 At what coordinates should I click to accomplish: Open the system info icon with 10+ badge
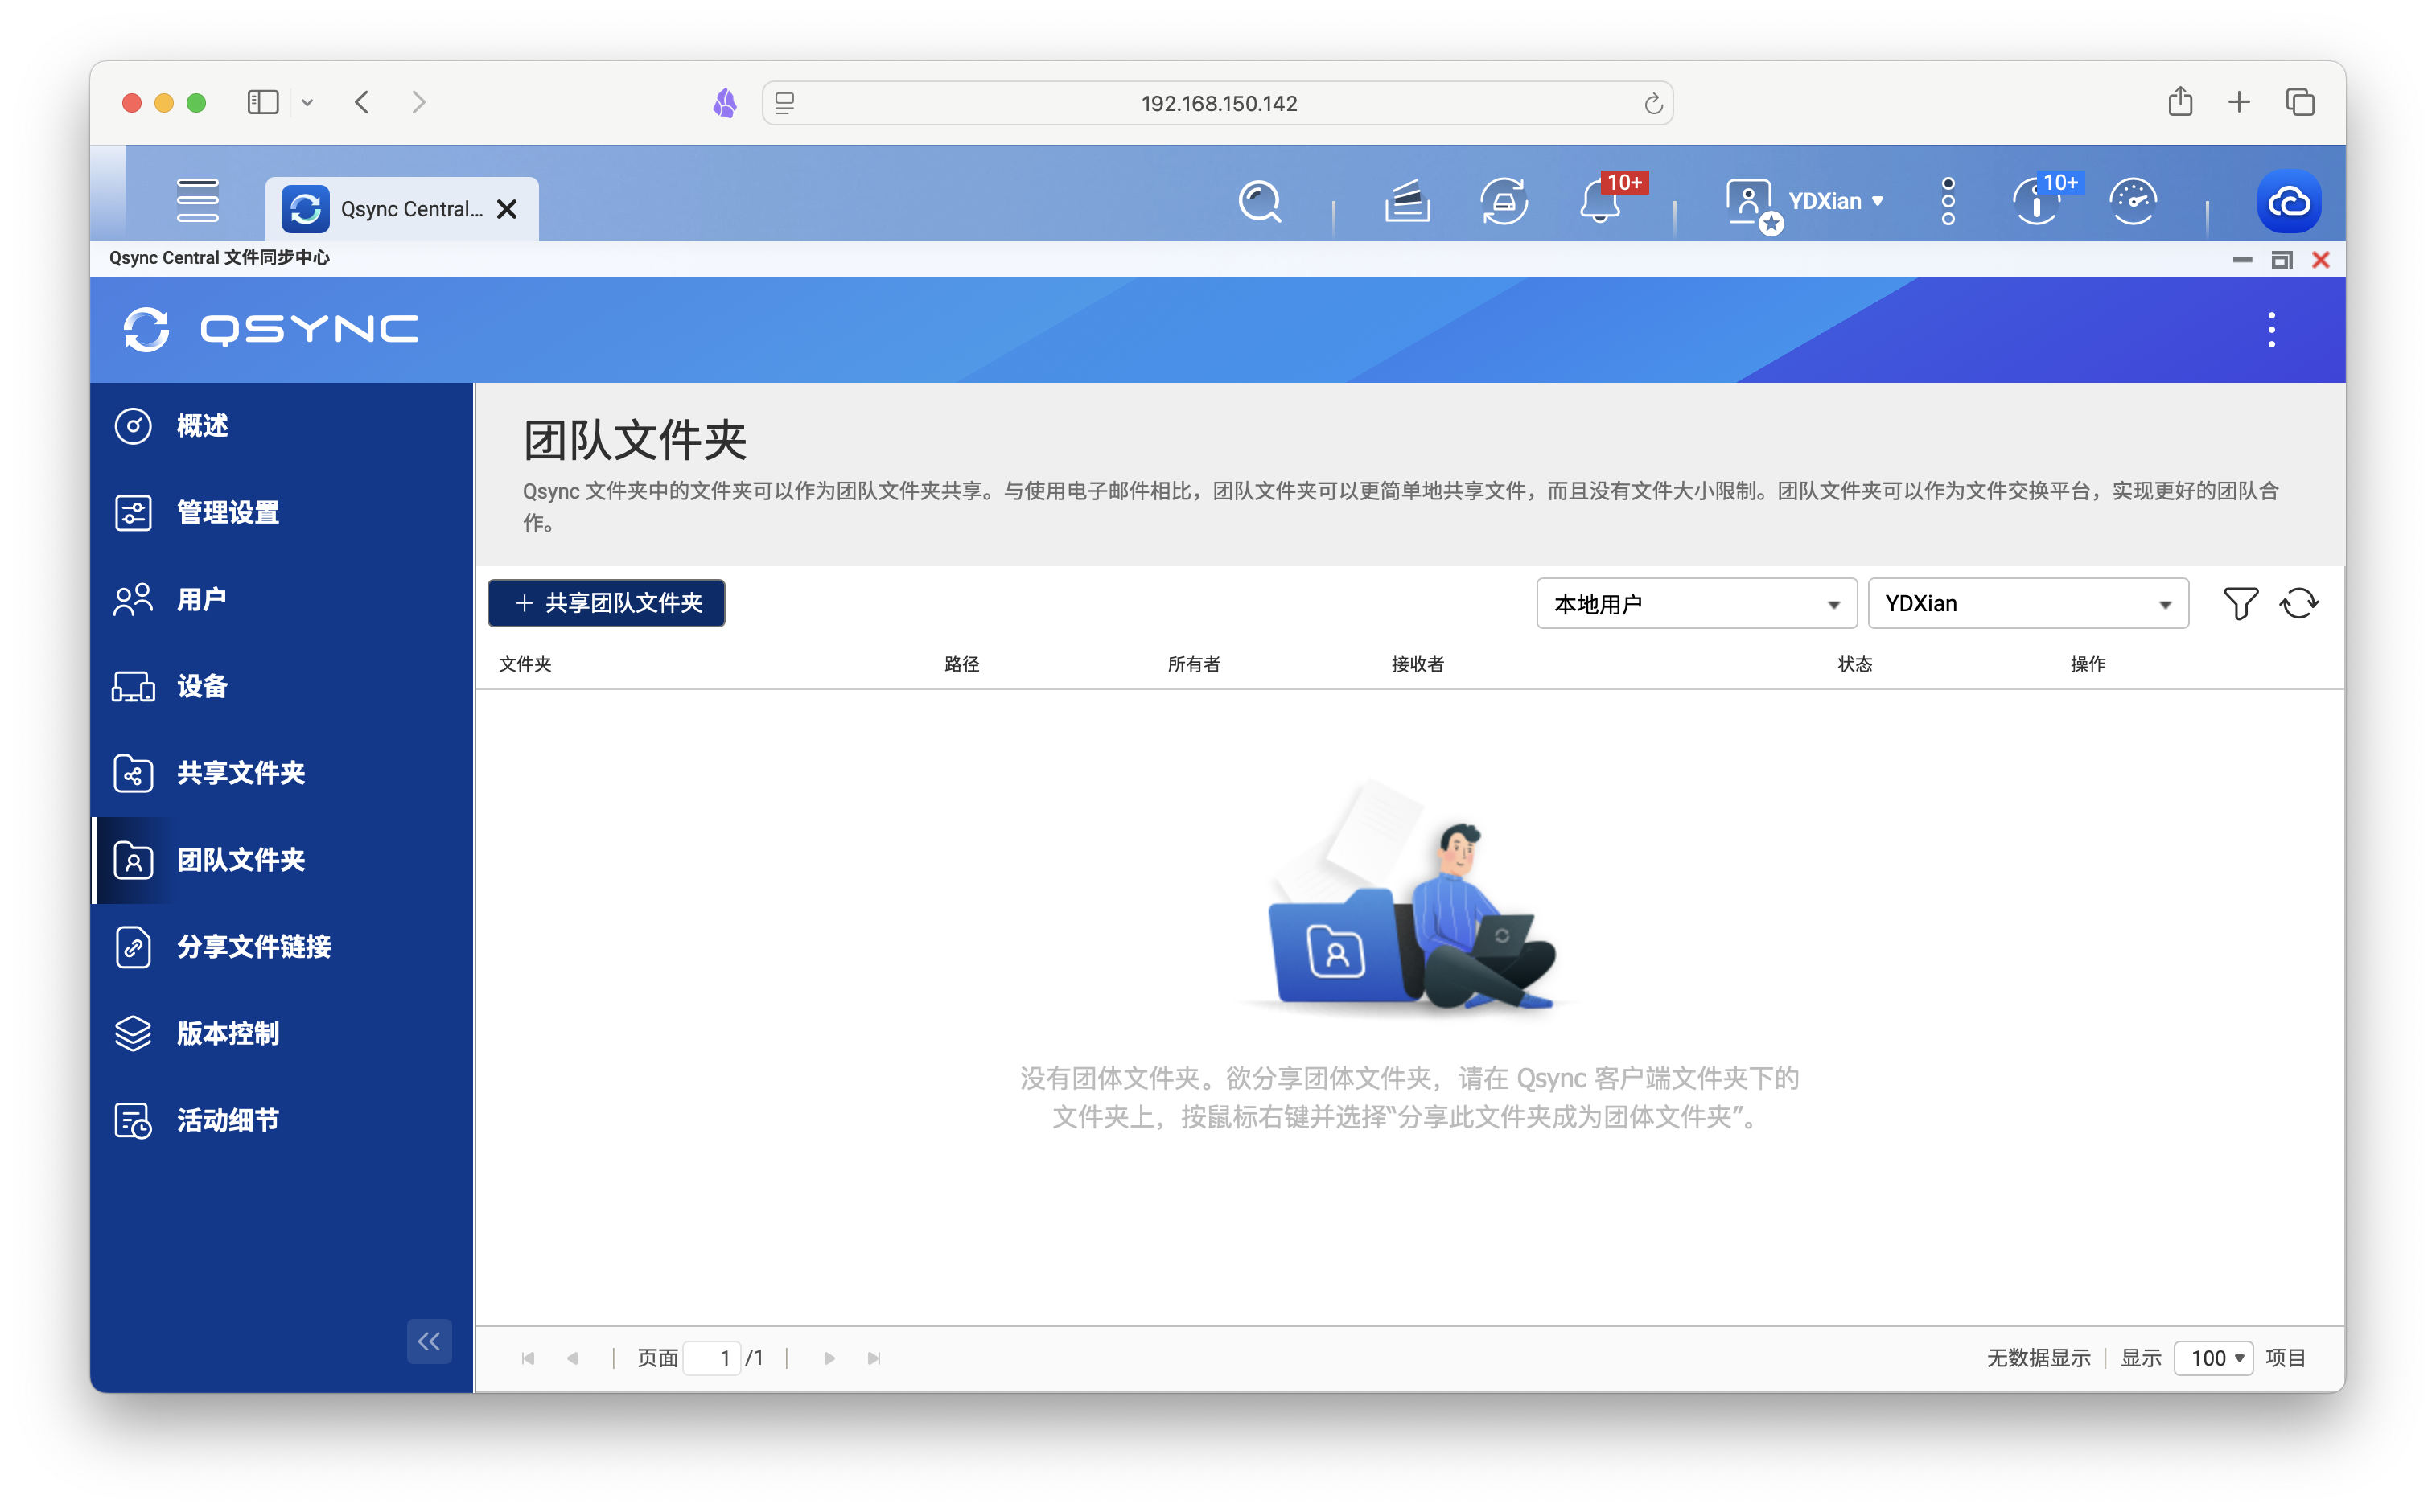[x=2037, y=201]
